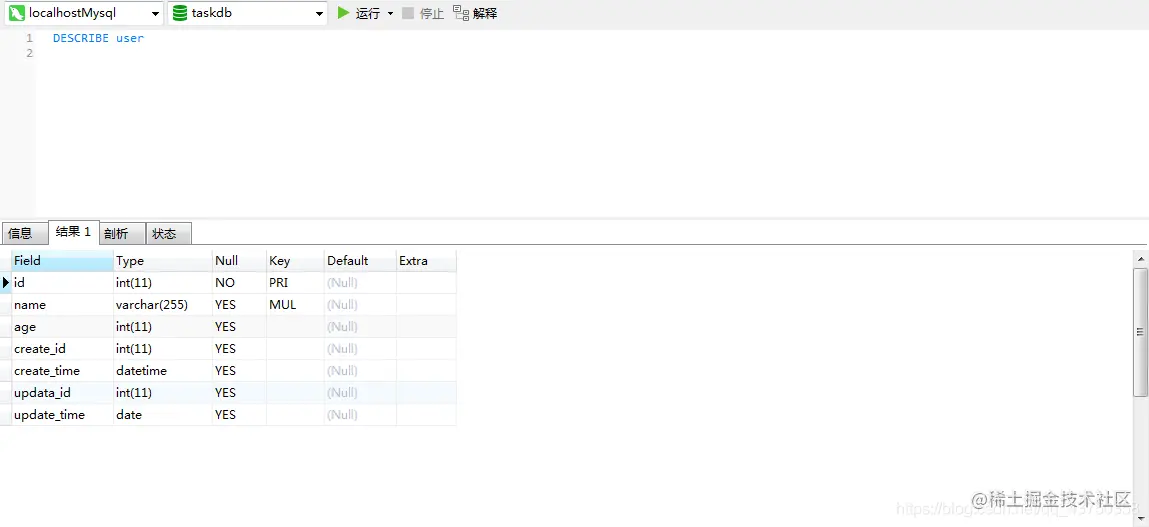The image size is (1149, 527).
Task: Click the '(Null)' default cell in create_time row
Action: point(360,370)
